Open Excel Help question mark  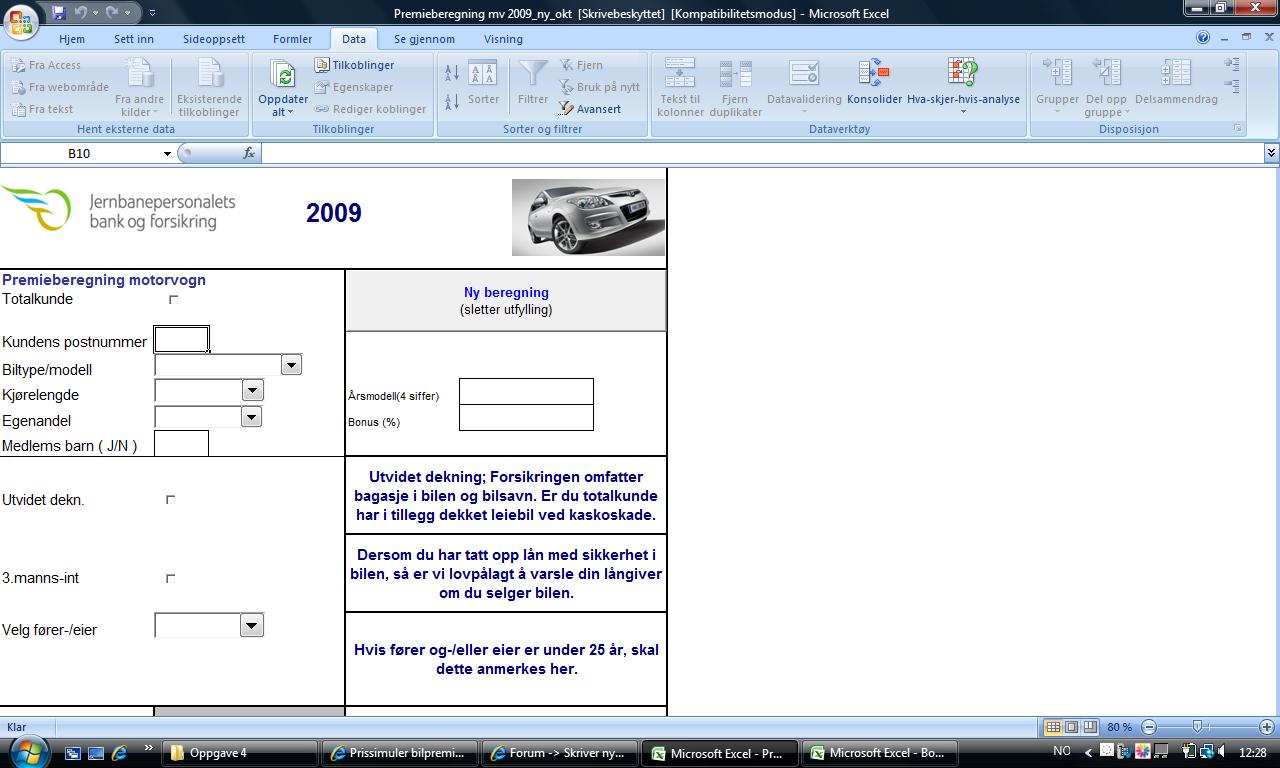(x=1203, y=38)
